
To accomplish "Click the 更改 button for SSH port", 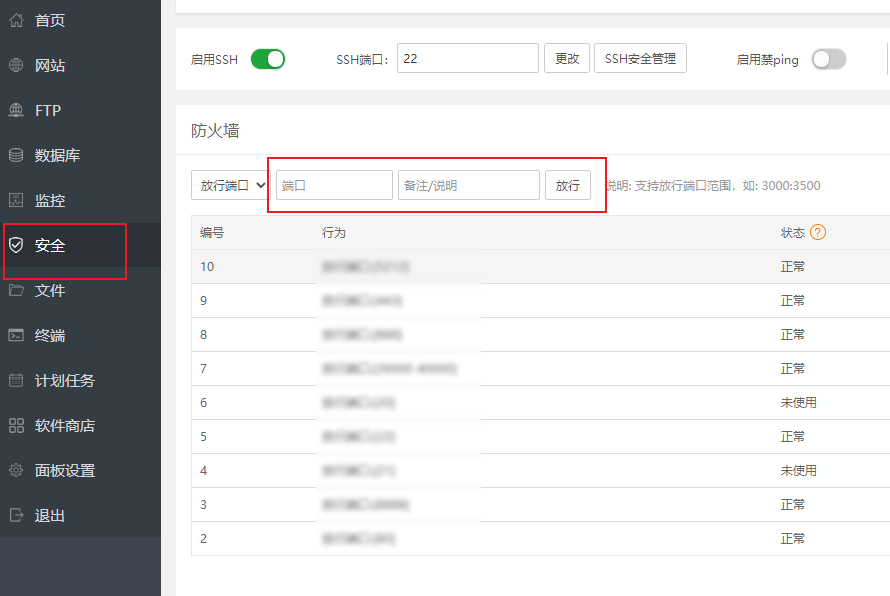I will click(x=567, y=59).
